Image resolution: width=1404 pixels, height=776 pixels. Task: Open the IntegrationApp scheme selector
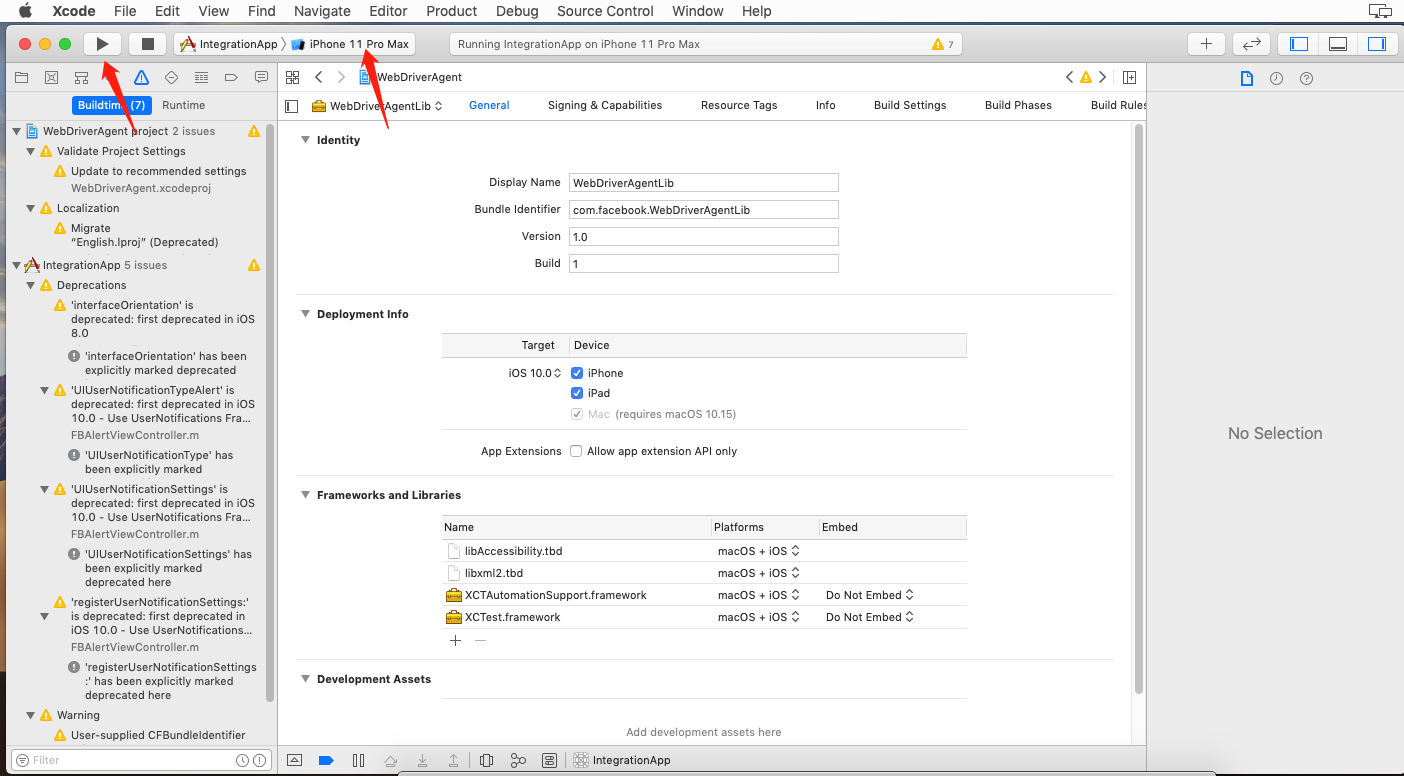(229, 44)
